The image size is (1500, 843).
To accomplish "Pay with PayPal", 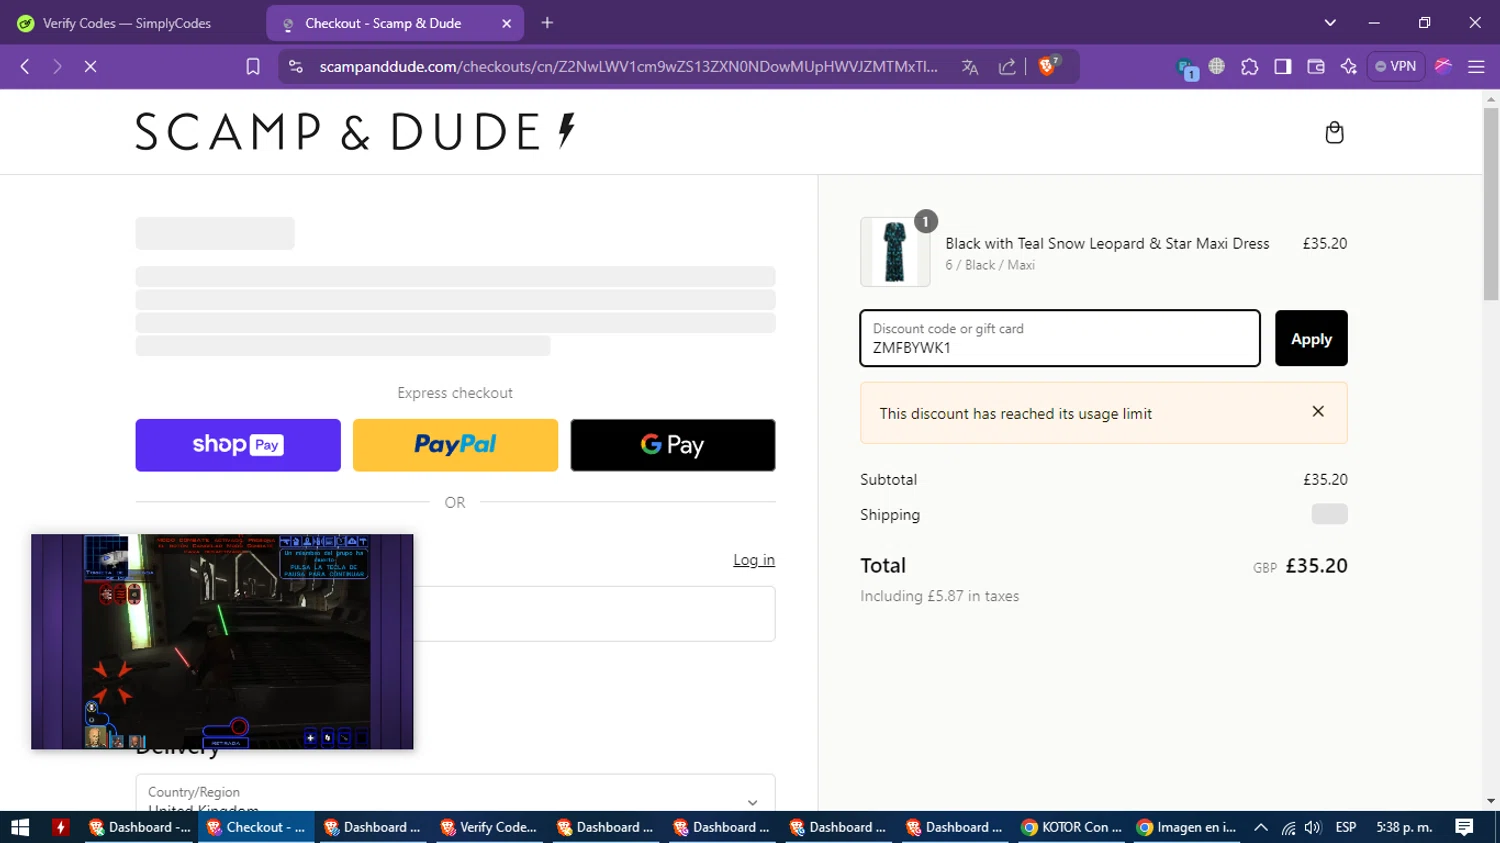I will 455,445.
